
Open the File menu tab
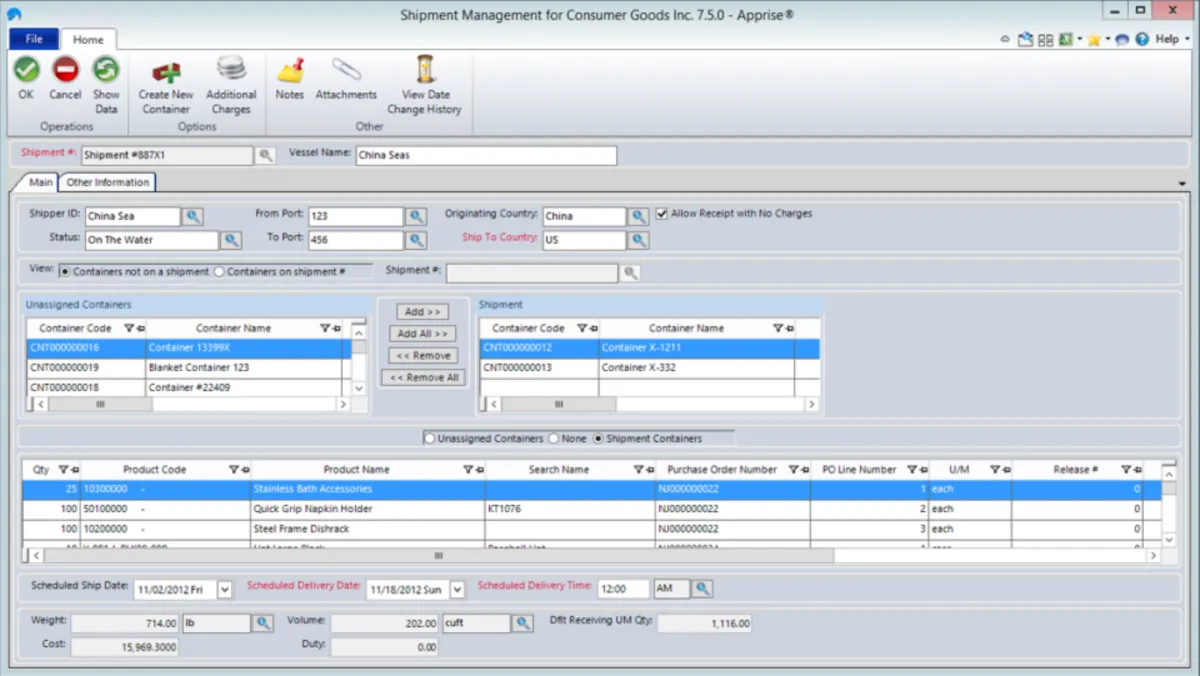[34, 39]
